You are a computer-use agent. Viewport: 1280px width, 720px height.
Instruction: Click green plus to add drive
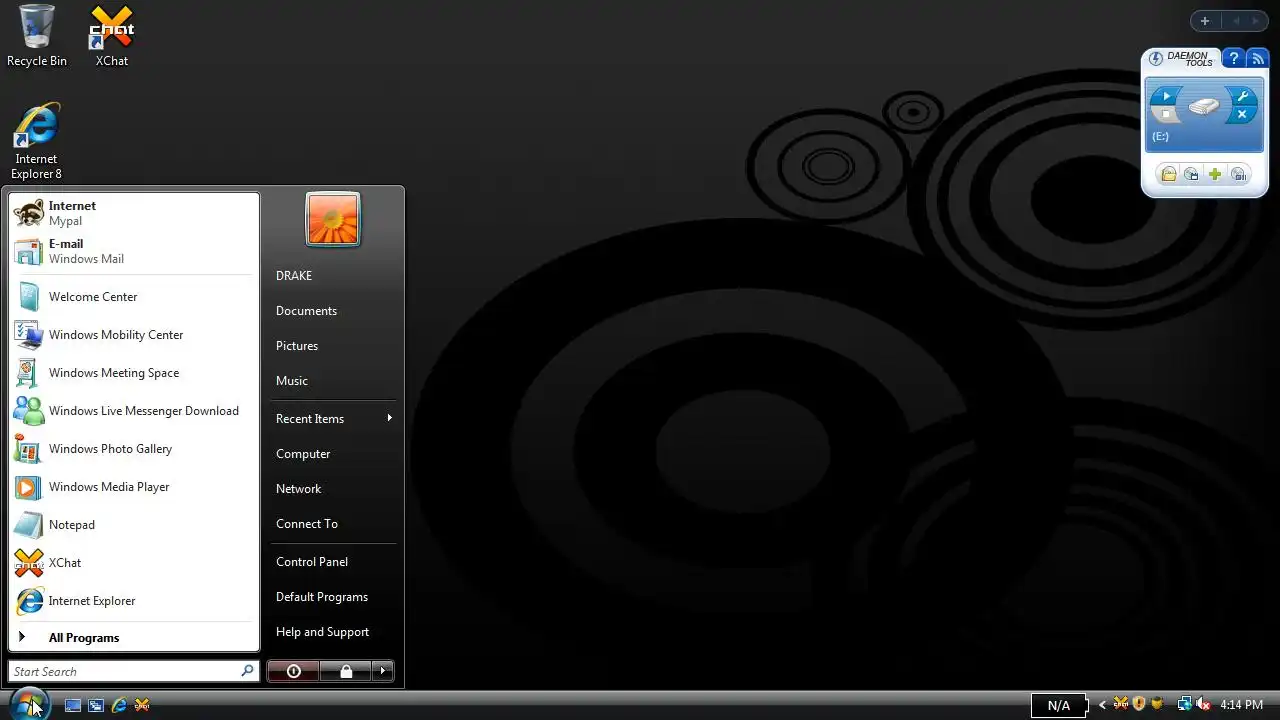pos(1215,175)
